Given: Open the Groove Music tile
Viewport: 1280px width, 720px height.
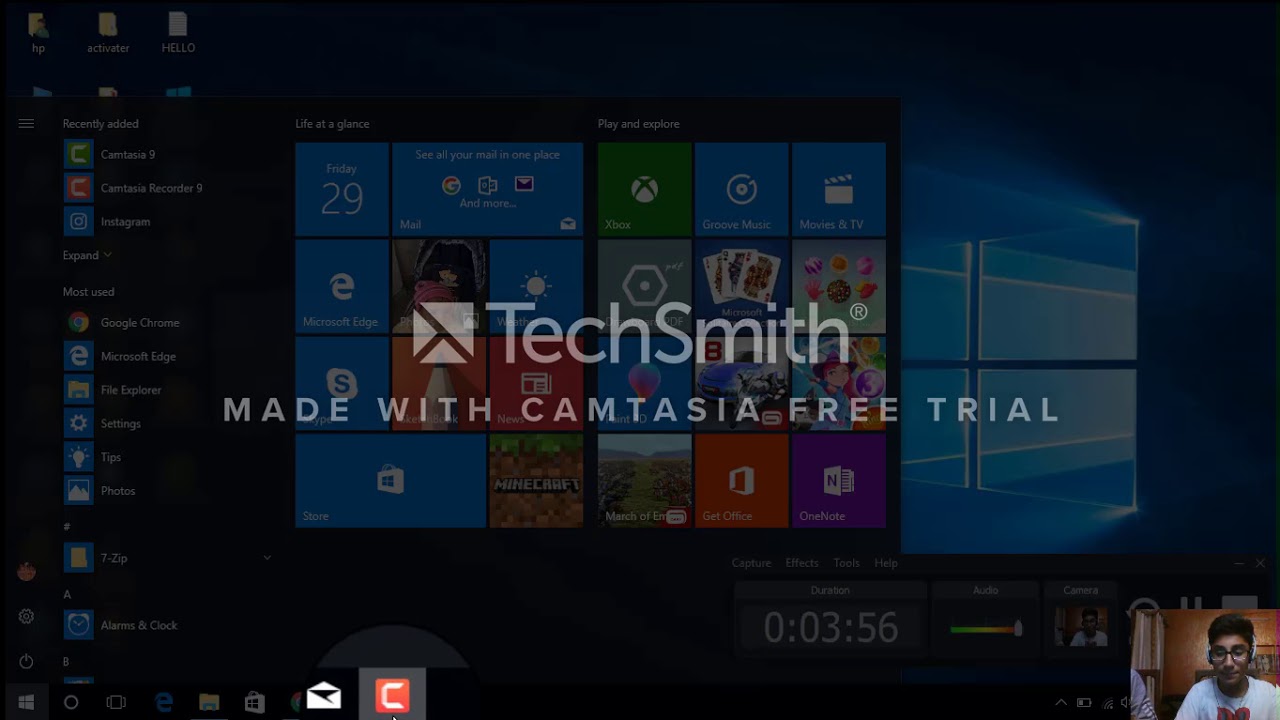Looking at the screenshot, I should 742,189.
